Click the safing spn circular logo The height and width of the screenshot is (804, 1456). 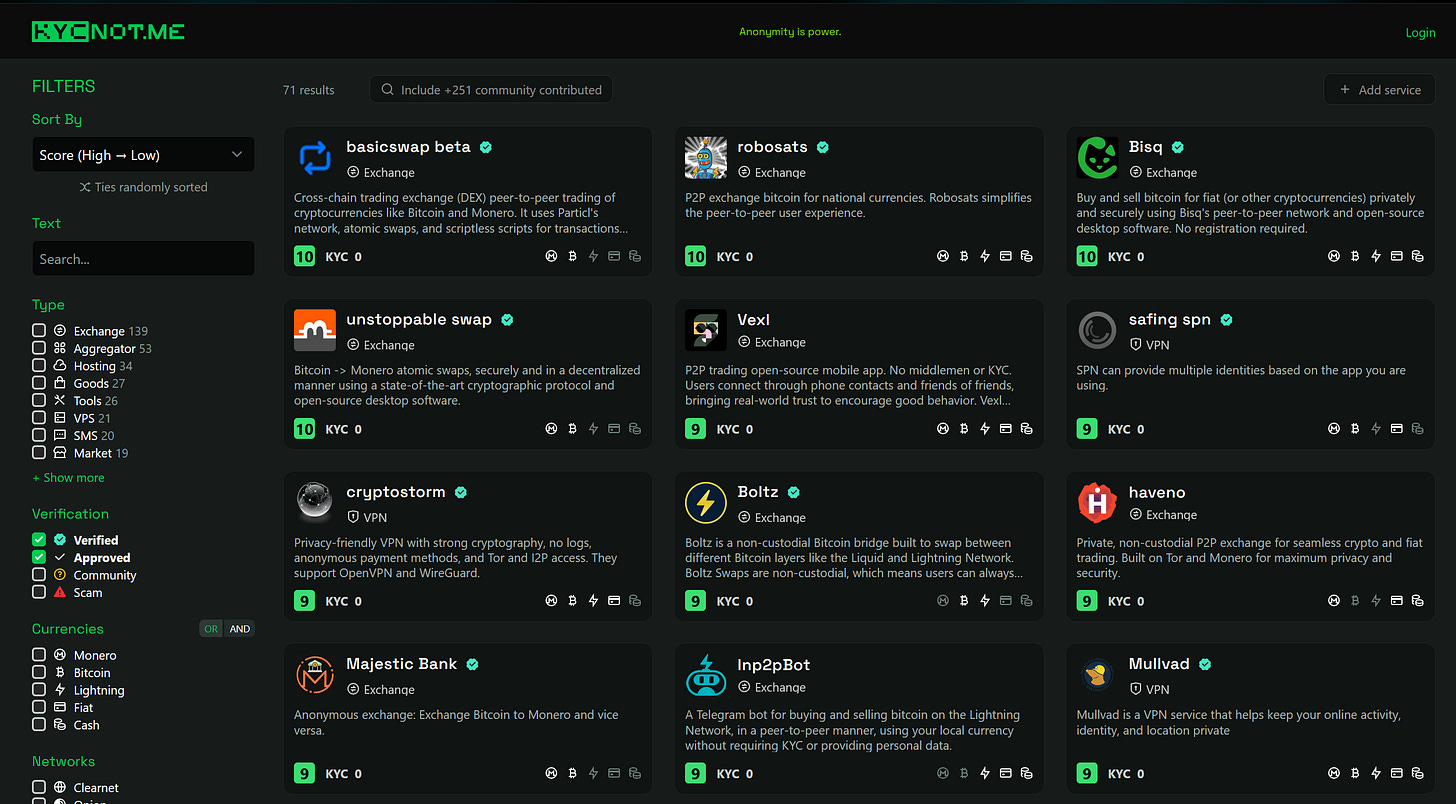coord(1097,330)
